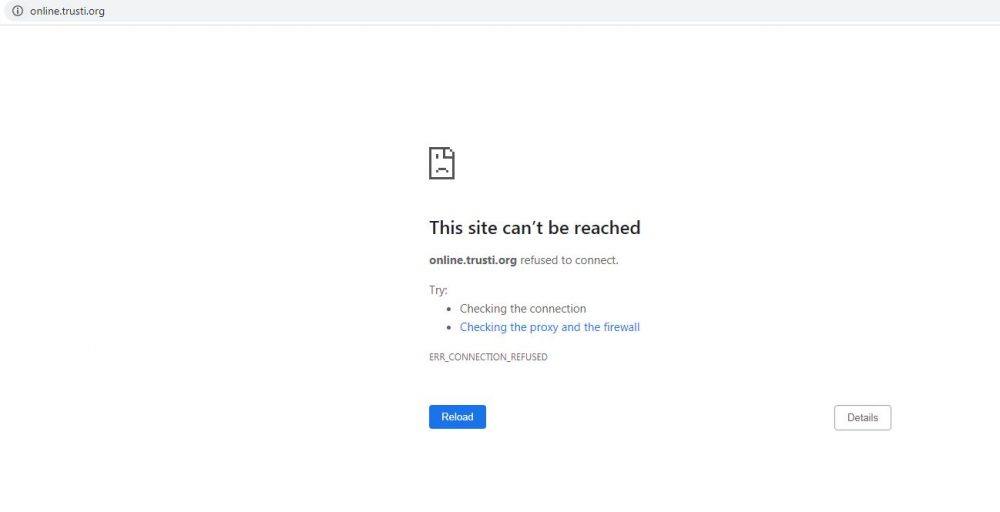Click the ERR_CONNECTION_REFUSED error code
Viewport: 1000px width, 512px height.
pos(488,357)
